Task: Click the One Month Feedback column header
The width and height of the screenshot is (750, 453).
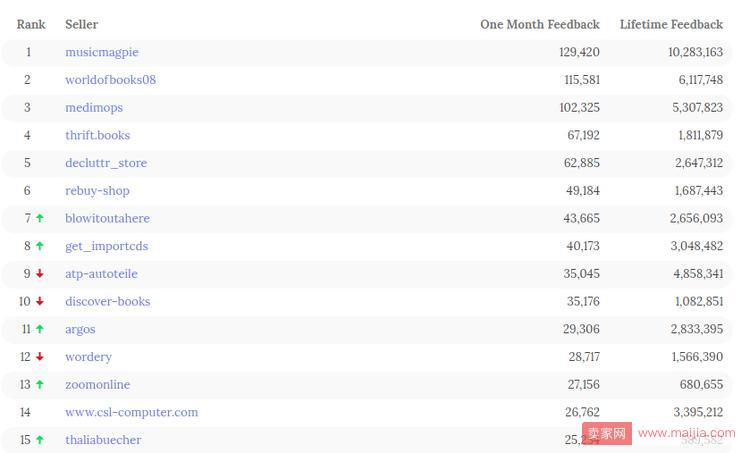Action: point(540,24)
